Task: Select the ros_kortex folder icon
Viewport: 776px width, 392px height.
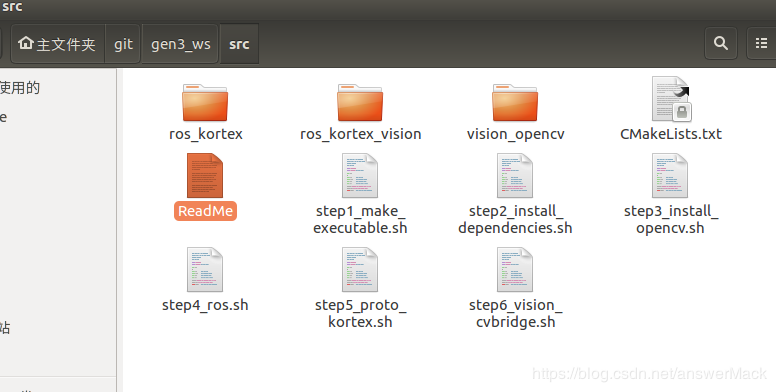Action: point(205,102)
